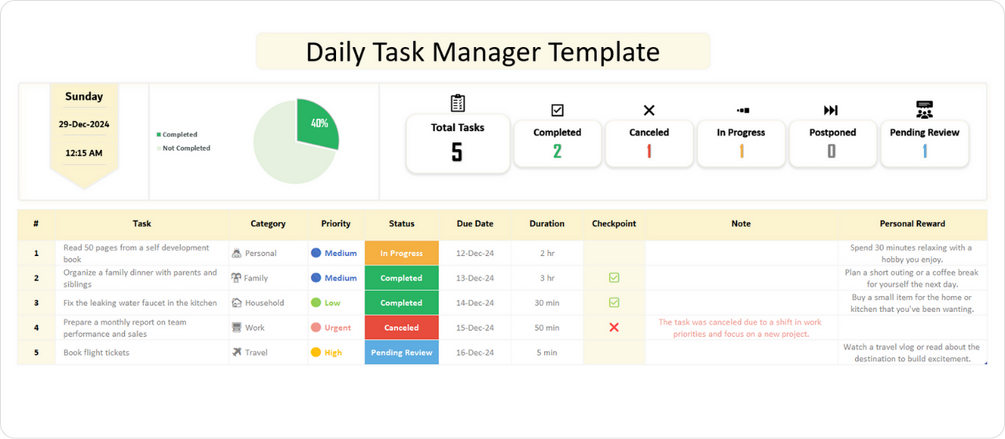Click the Sunday day label
The height and width of the screenshot is (439, 1005).
coord(84,97)
